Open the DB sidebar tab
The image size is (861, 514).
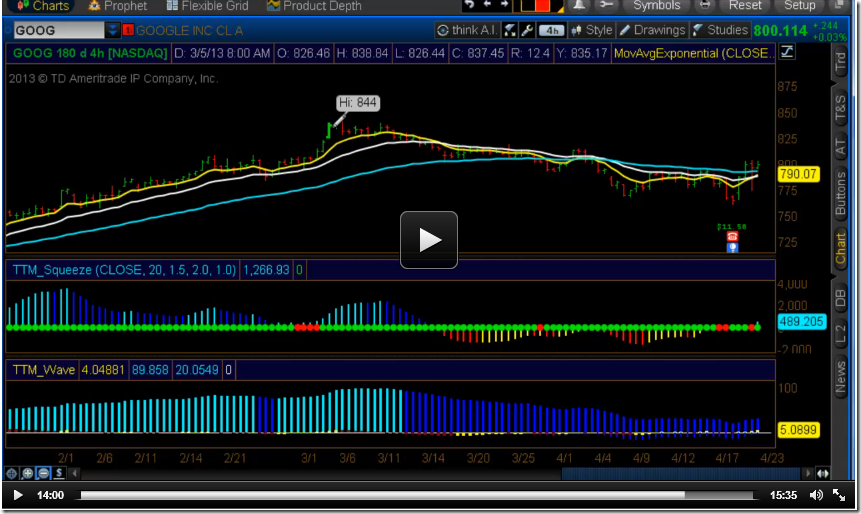pos(840,298)
